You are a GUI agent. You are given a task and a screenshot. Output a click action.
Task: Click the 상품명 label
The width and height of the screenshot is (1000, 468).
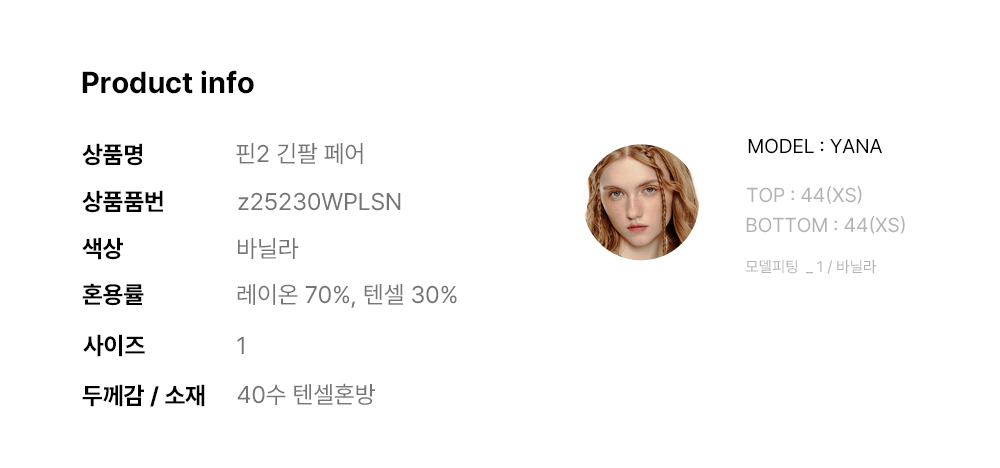click(x=112, y=154)
